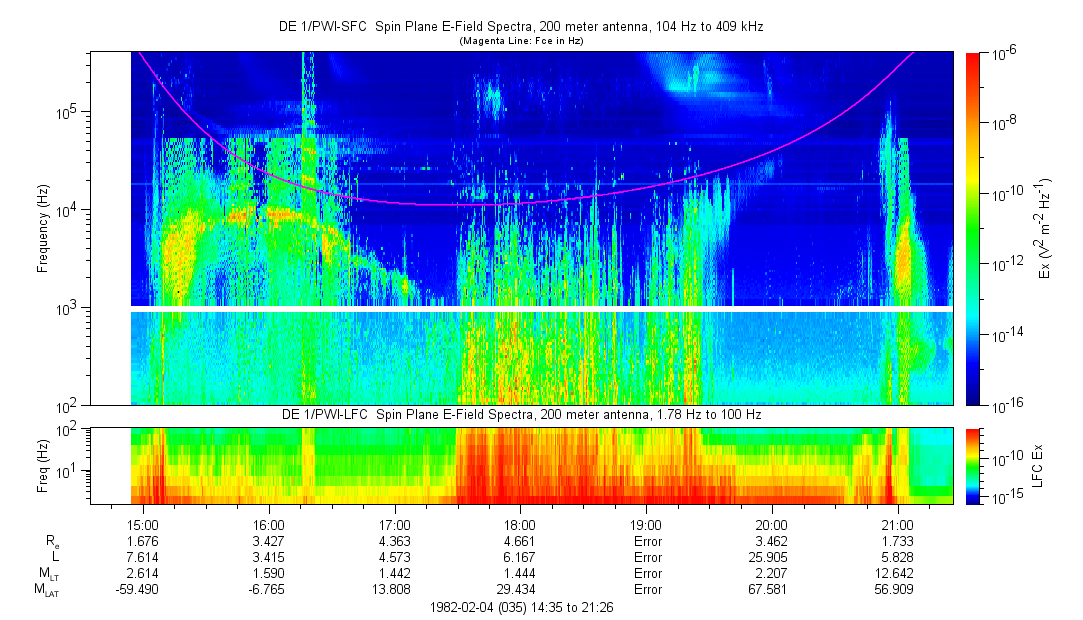The height and width of the screenshot is (620, 1083).
Task: Select the 15:00 time axis label
Action: pos(142,523)
